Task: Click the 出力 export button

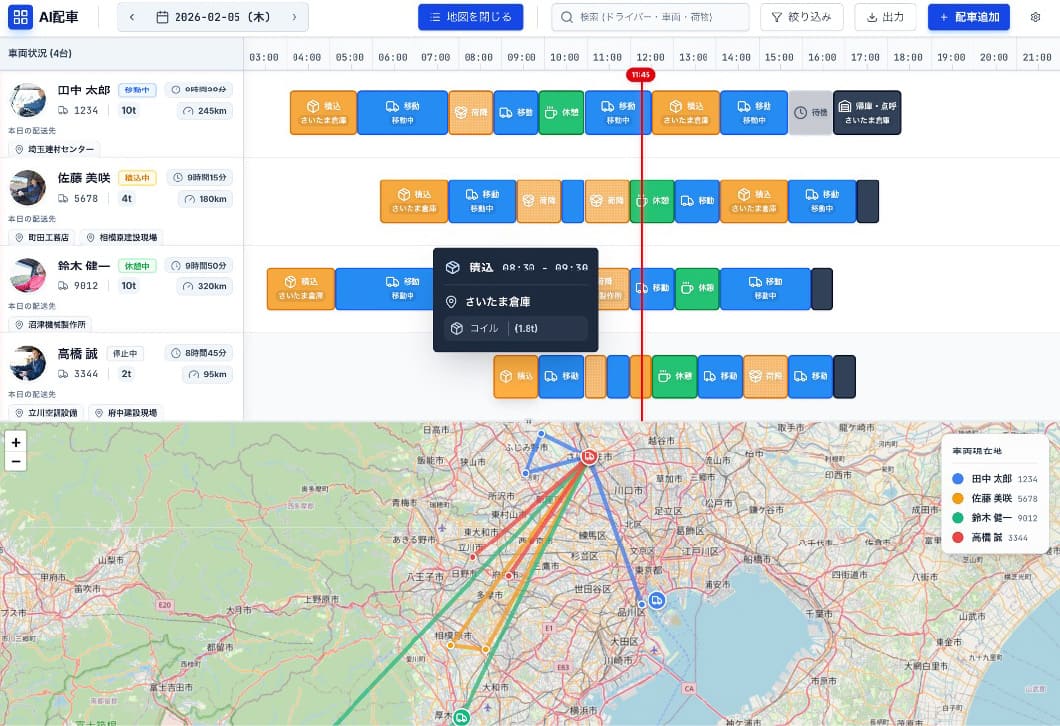Action: coord(885,17)
